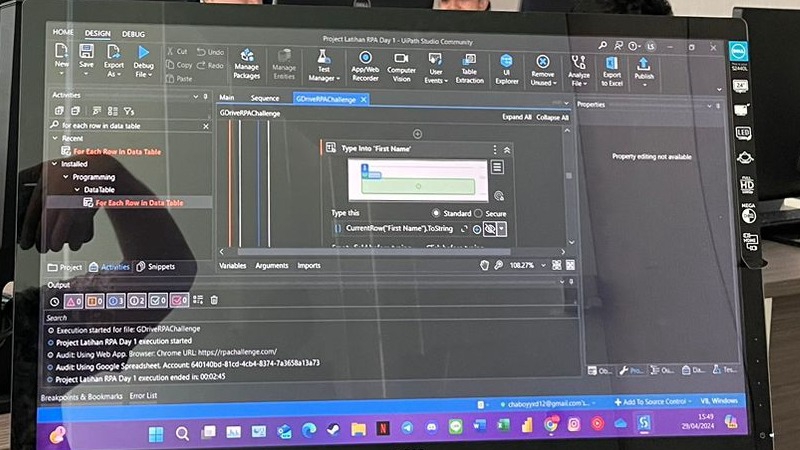800x450 pixels.
Task: Select the pan hand tool in designer
Action: 484,265
